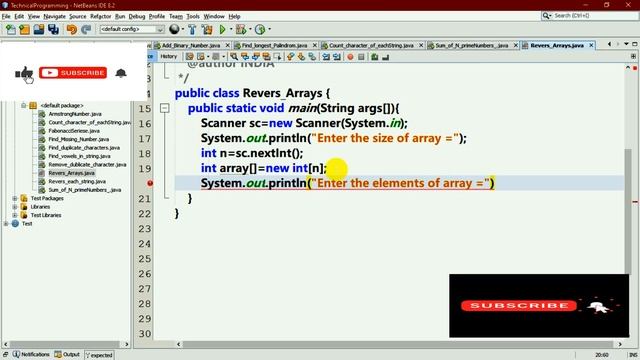This screenshot has width=640, height=360.
Task: Toggle the Rectangular Selection icon in editor toolbar
Action: pos(278,57)
